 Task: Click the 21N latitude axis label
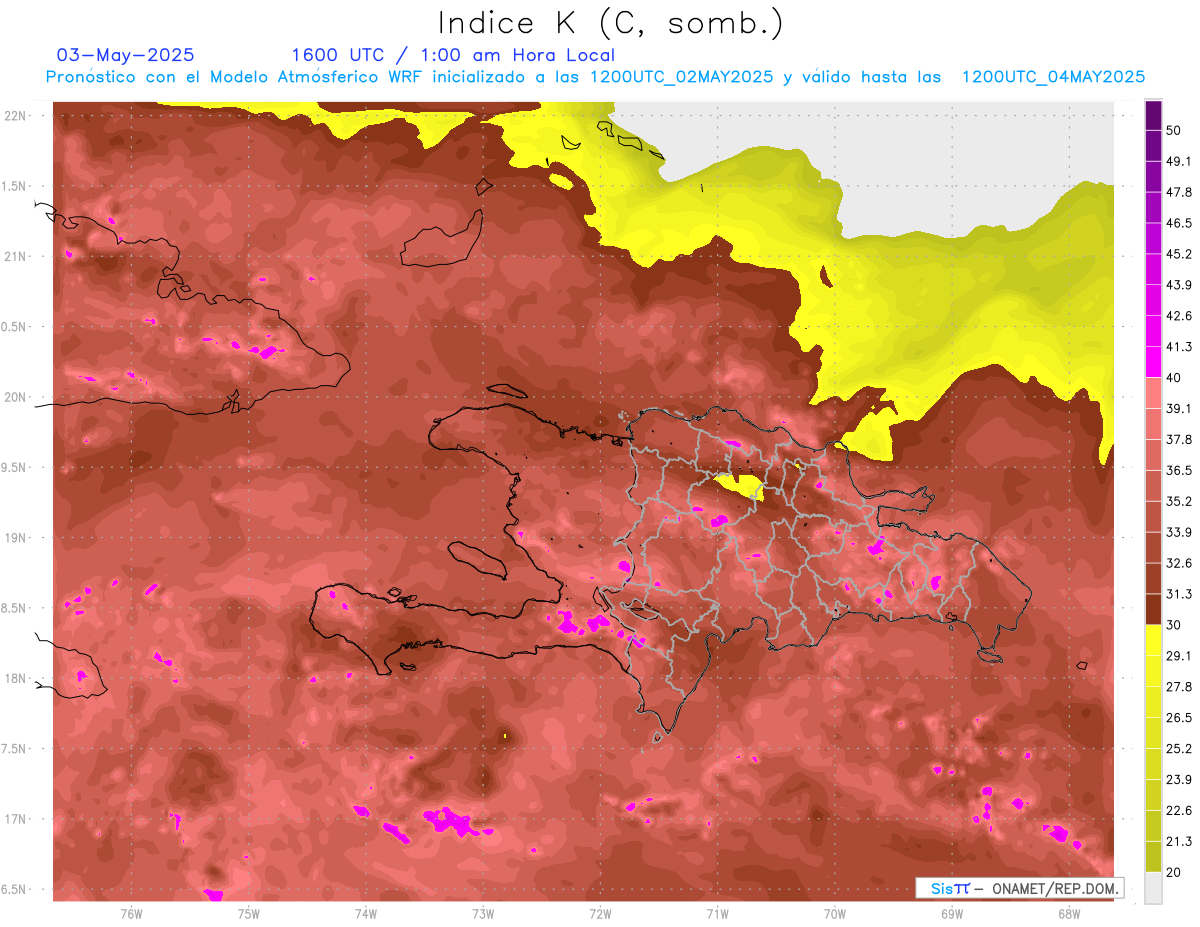[x=17, y=256]
